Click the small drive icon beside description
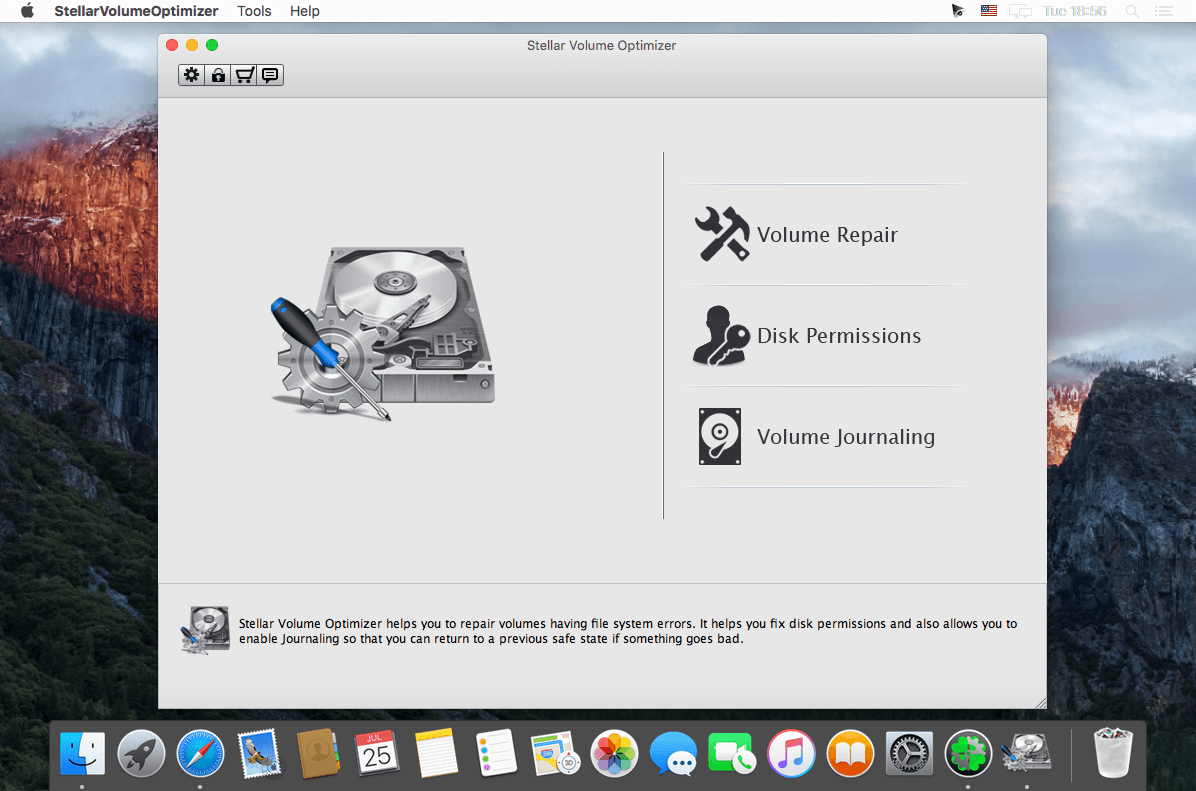 [x=205, y=630]
